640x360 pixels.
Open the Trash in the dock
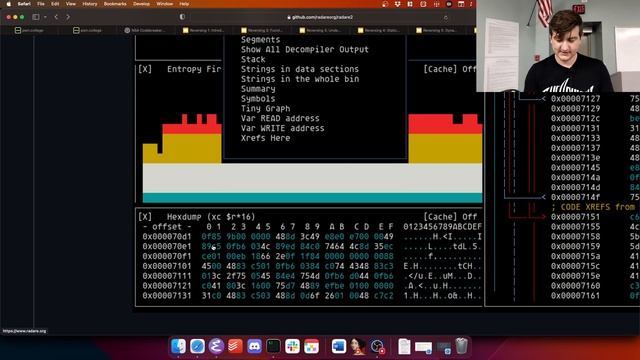point(461,347)
